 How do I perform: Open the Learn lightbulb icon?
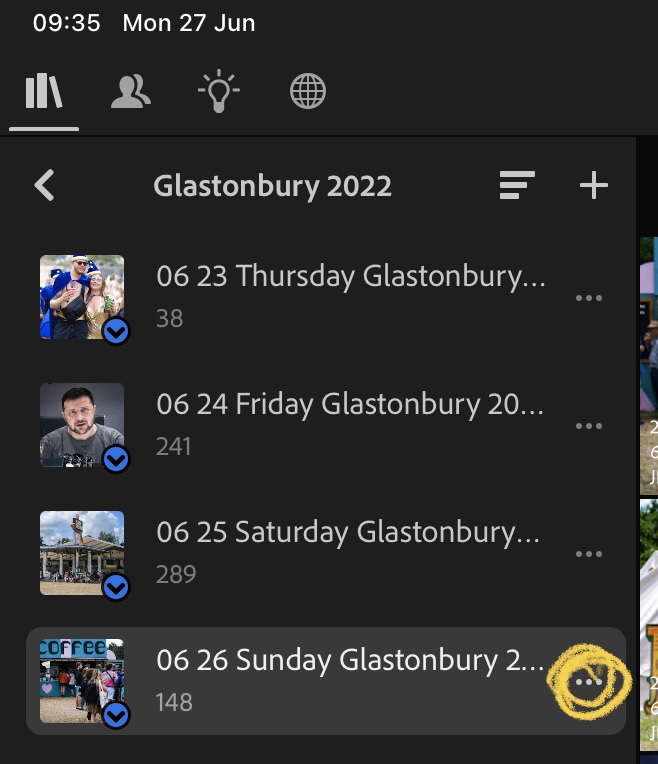coord(219,93)
